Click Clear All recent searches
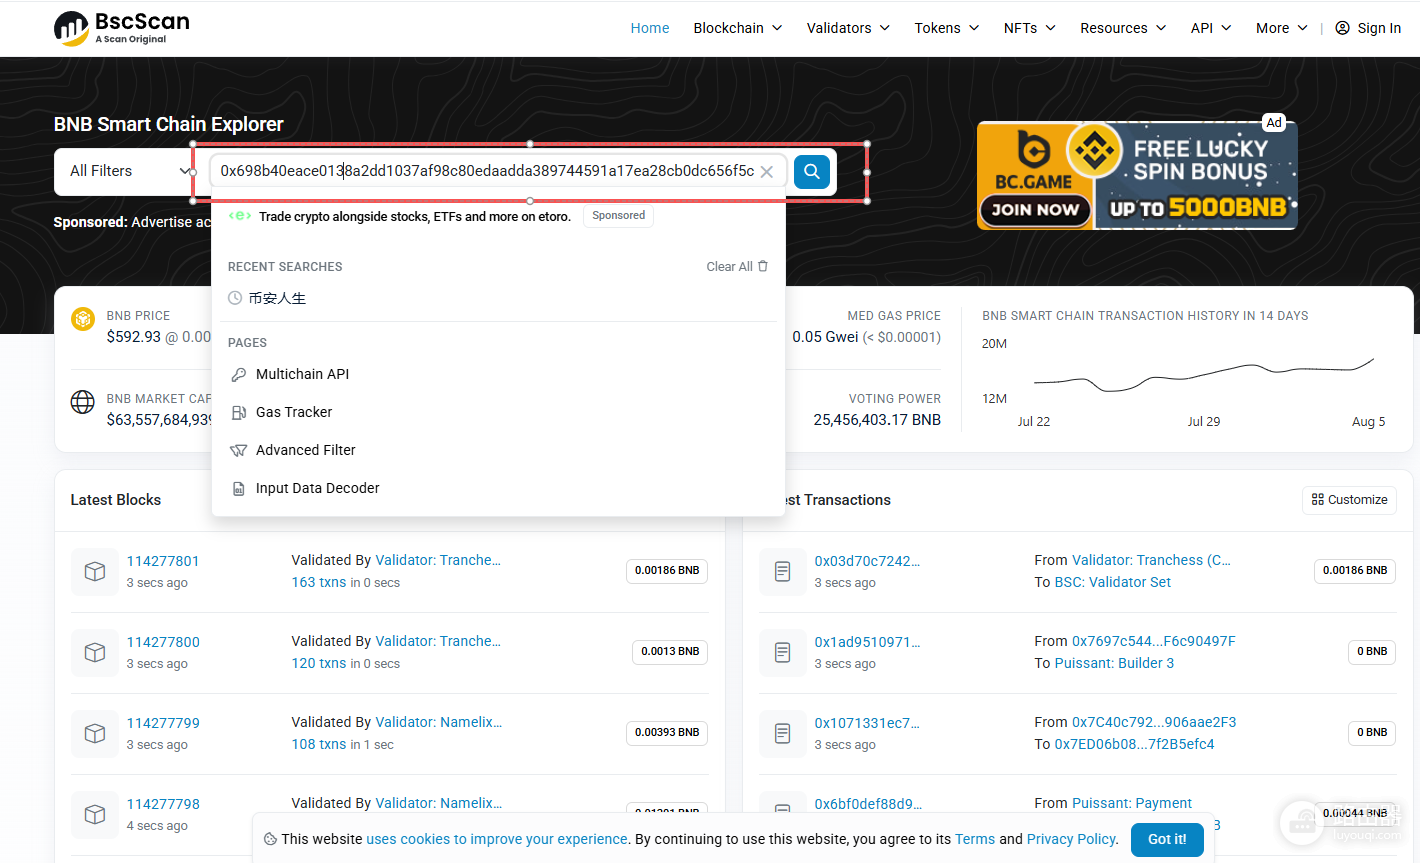The width and height of the screenshot is (1420, 863). [x=737, y=267]
